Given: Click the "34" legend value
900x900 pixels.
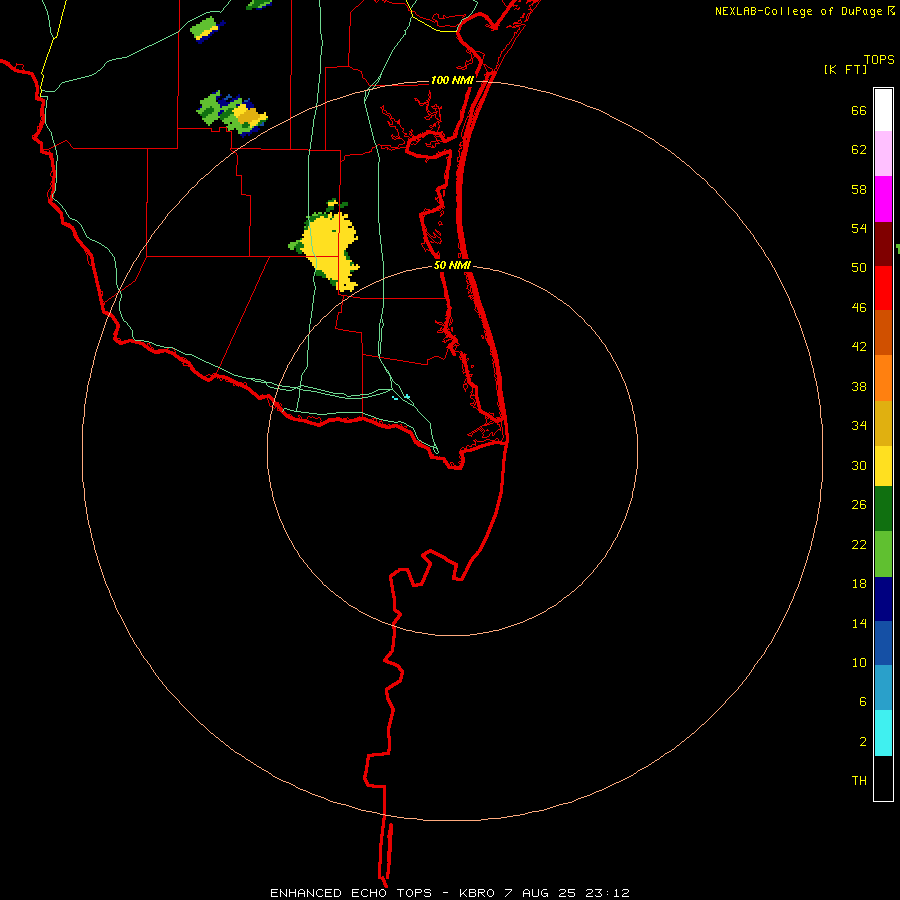Looking at the screenshot, I should (x=859, y=426).
